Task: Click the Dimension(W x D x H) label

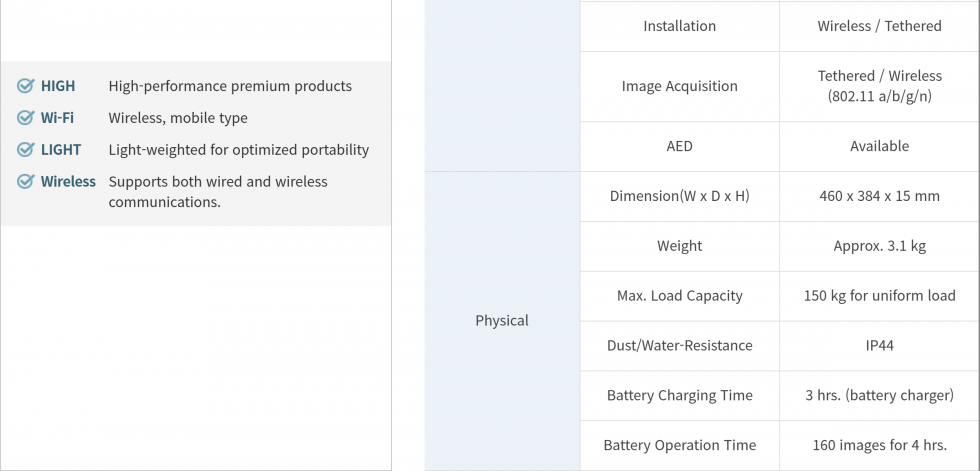Action: coord(680,196)
